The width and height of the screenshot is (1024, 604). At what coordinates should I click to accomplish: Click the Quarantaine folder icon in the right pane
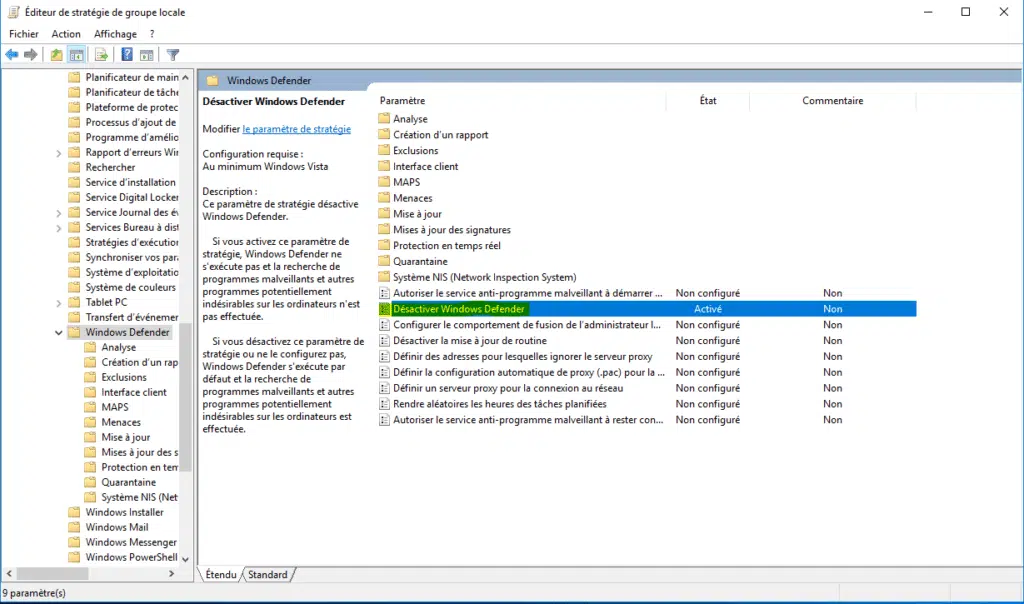click(384, 261)
